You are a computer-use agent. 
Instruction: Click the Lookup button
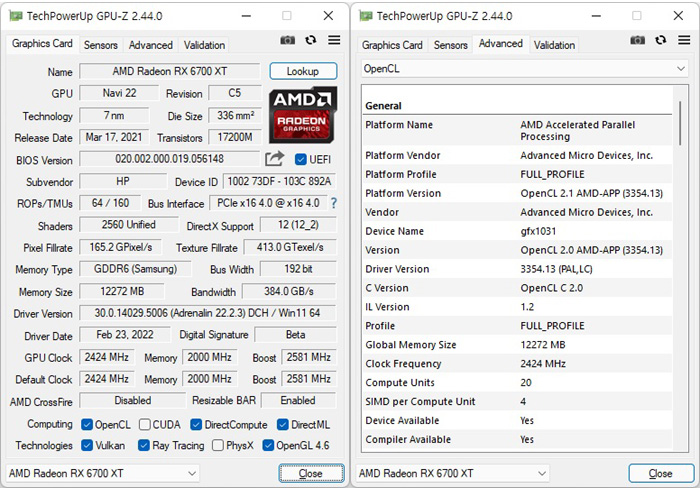(303, 71)
